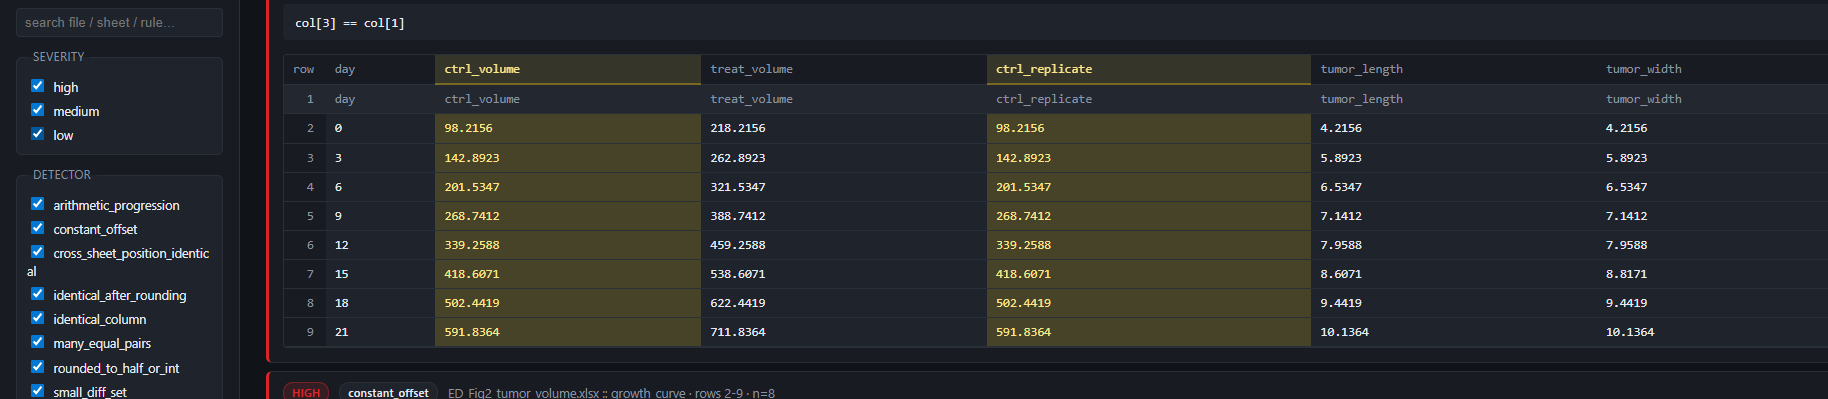Click the row column header
Screen dimensions: 1828x399
(x=304, y=69)
